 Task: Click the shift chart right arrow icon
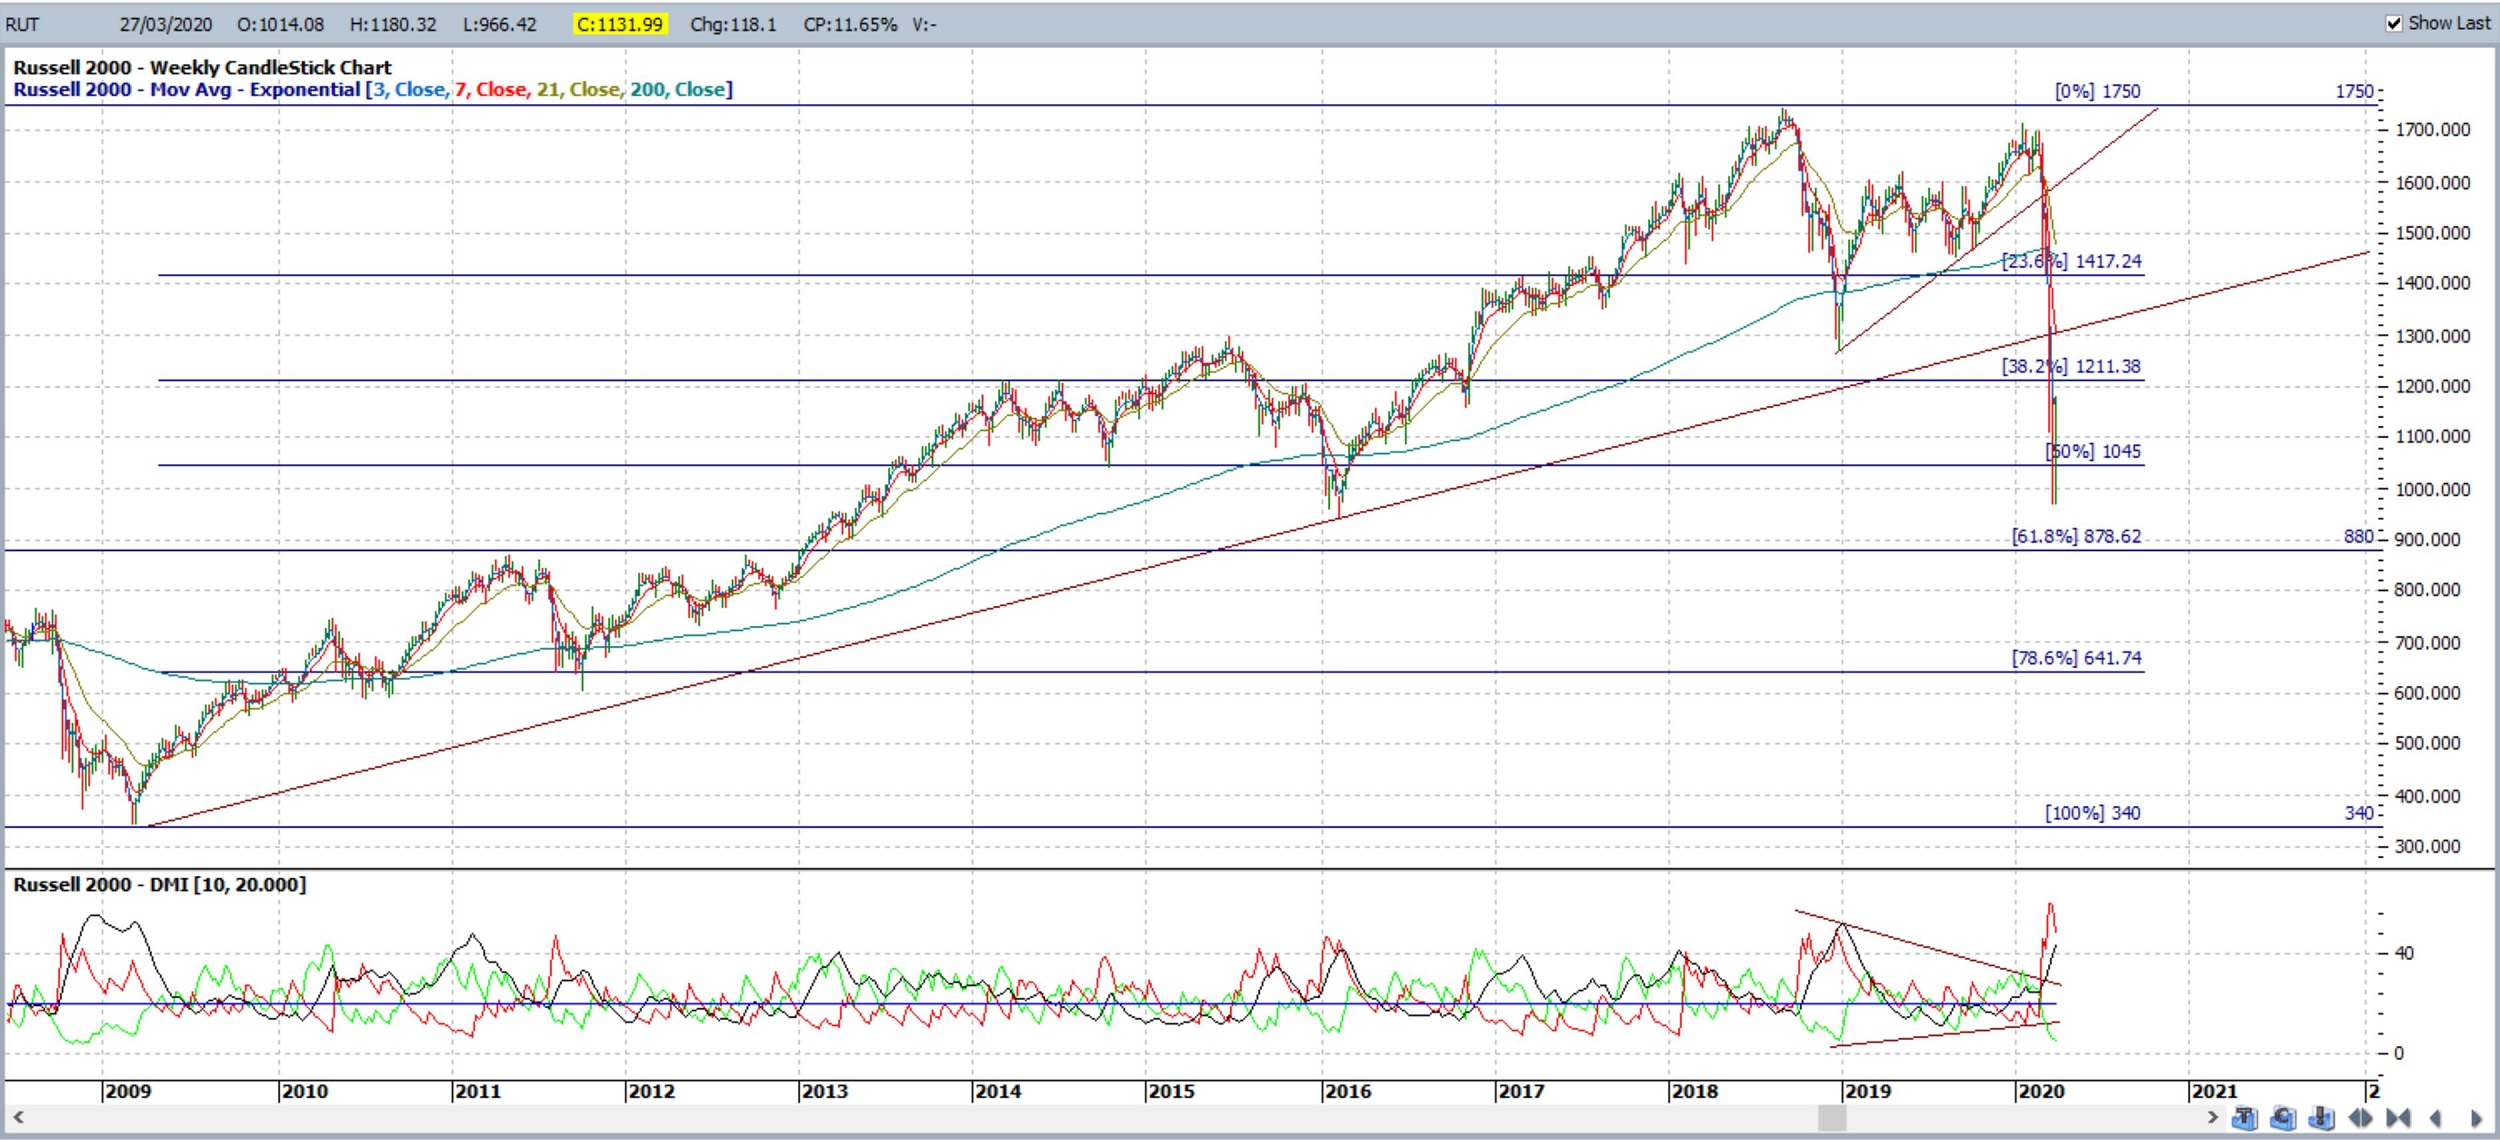(2476, 1118)
